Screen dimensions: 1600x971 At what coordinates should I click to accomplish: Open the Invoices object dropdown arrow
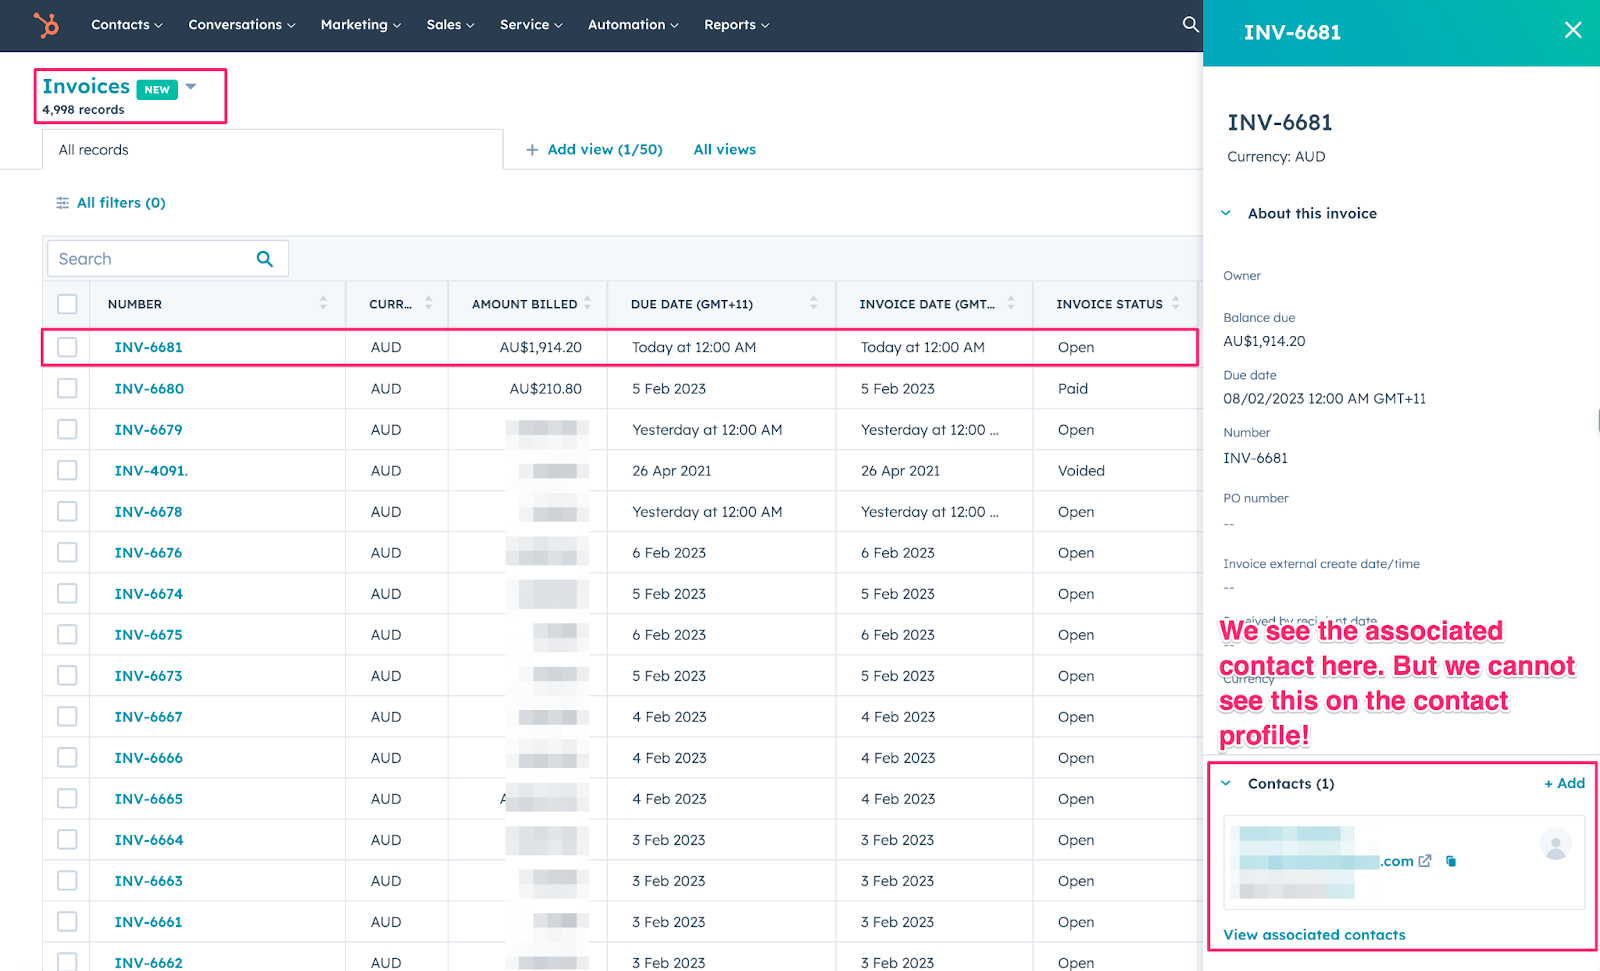[x=191, y=87]
